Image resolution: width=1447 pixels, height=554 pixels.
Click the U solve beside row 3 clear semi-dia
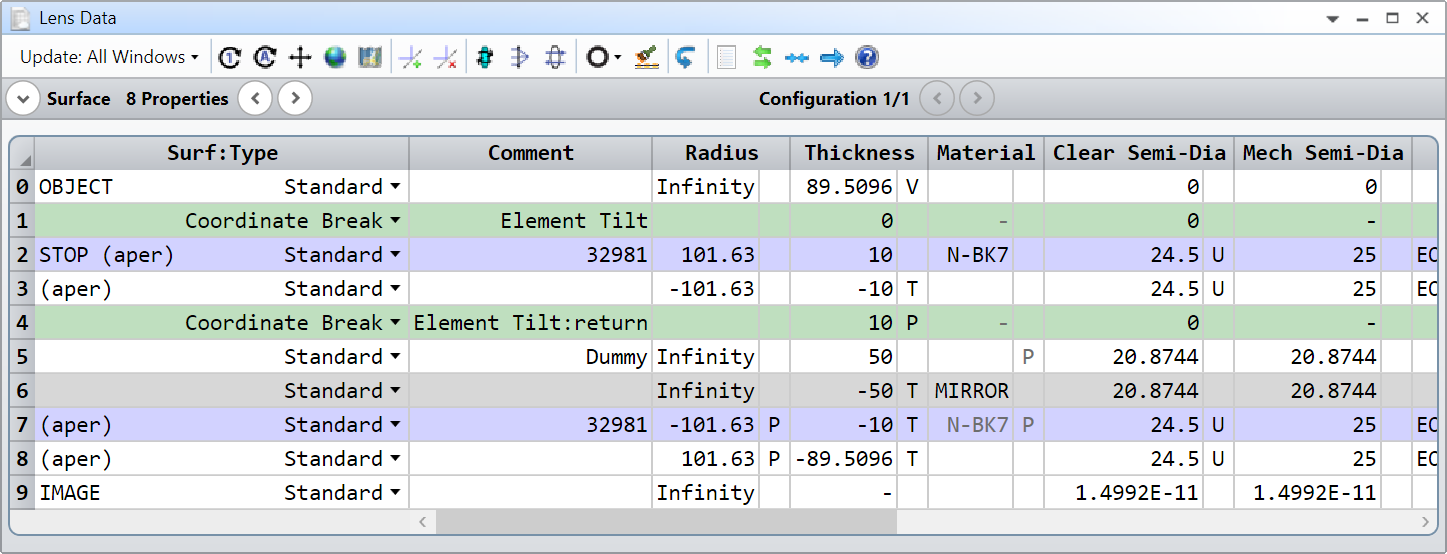click(1217, 289)
